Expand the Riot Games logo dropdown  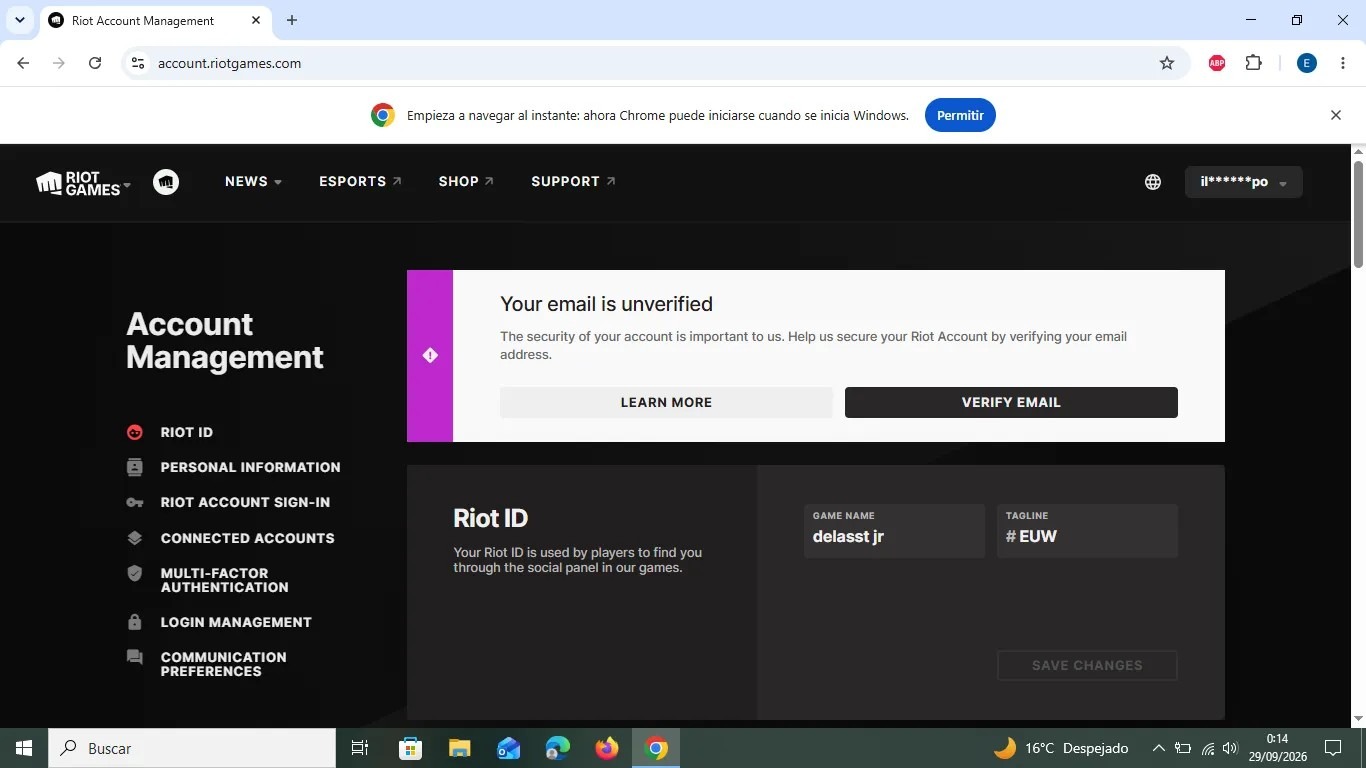[x=84, y=183]
